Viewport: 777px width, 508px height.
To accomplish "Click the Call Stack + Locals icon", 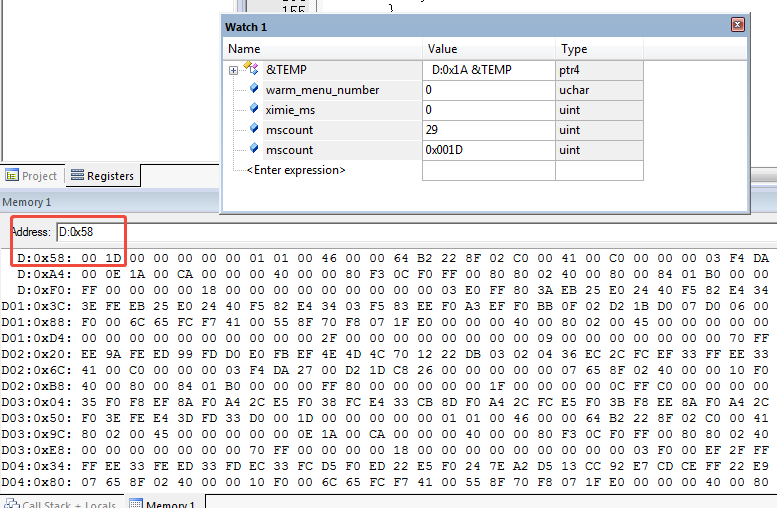I will pyautogui.click(x=11, y=504).
